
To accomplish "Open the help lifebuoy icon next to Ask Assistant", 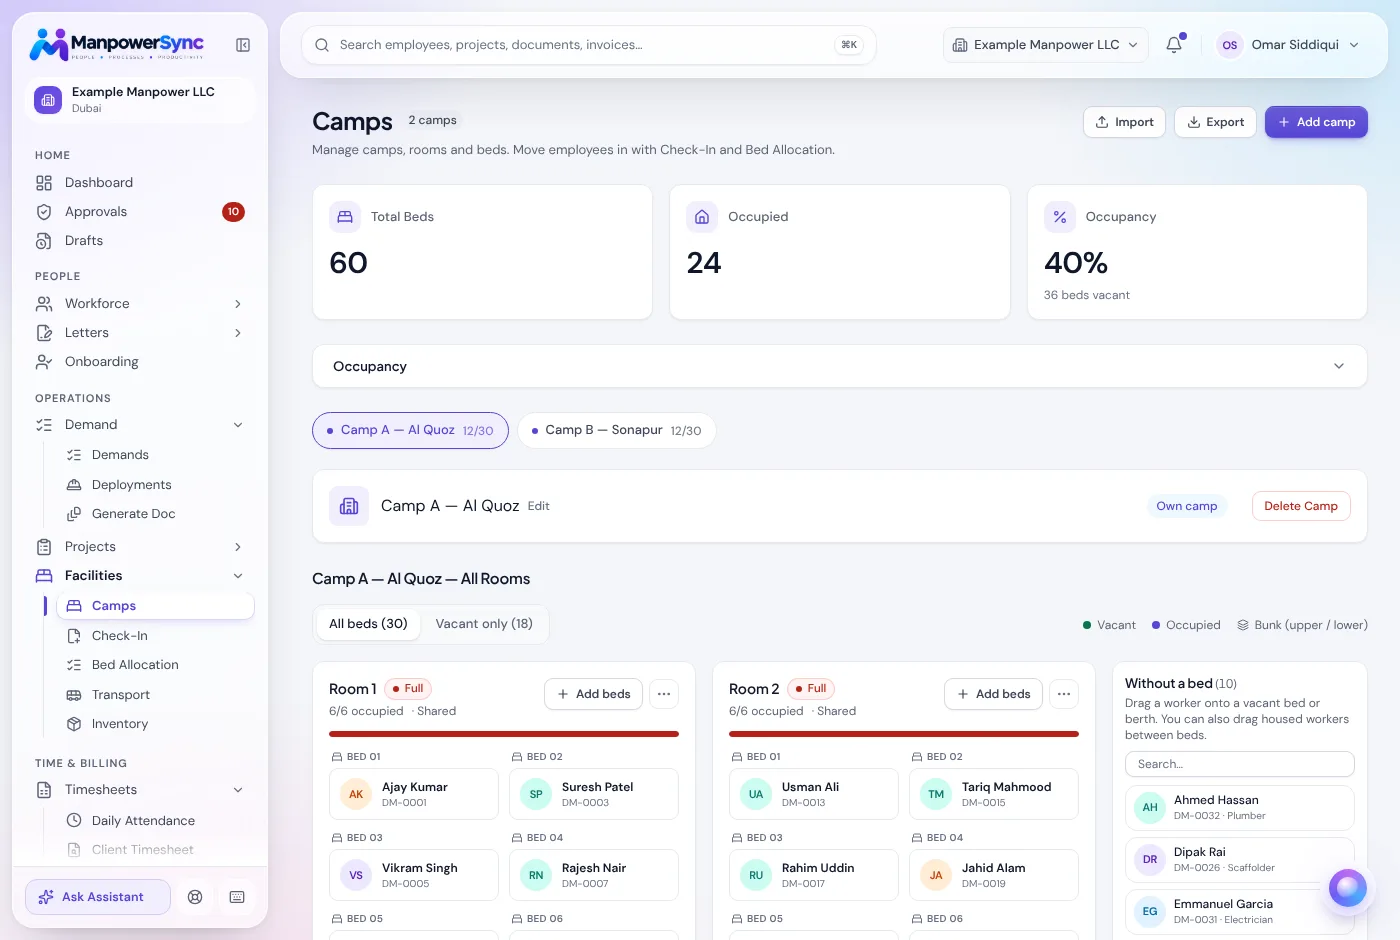I will point(195,897).
